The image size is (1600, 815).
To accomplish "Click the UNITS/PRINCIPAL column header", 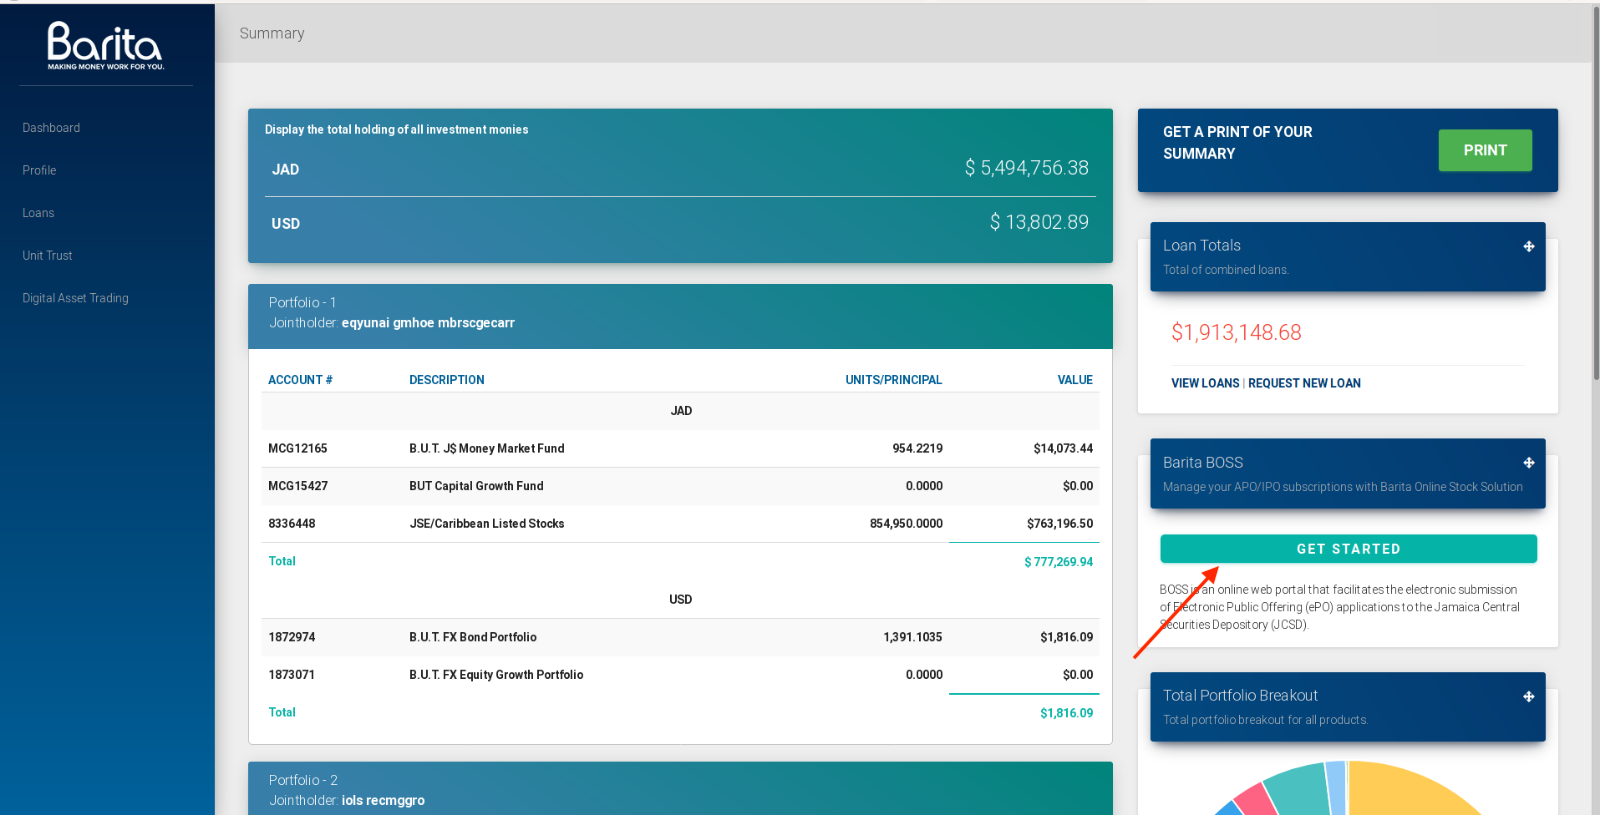I will 893,380.
